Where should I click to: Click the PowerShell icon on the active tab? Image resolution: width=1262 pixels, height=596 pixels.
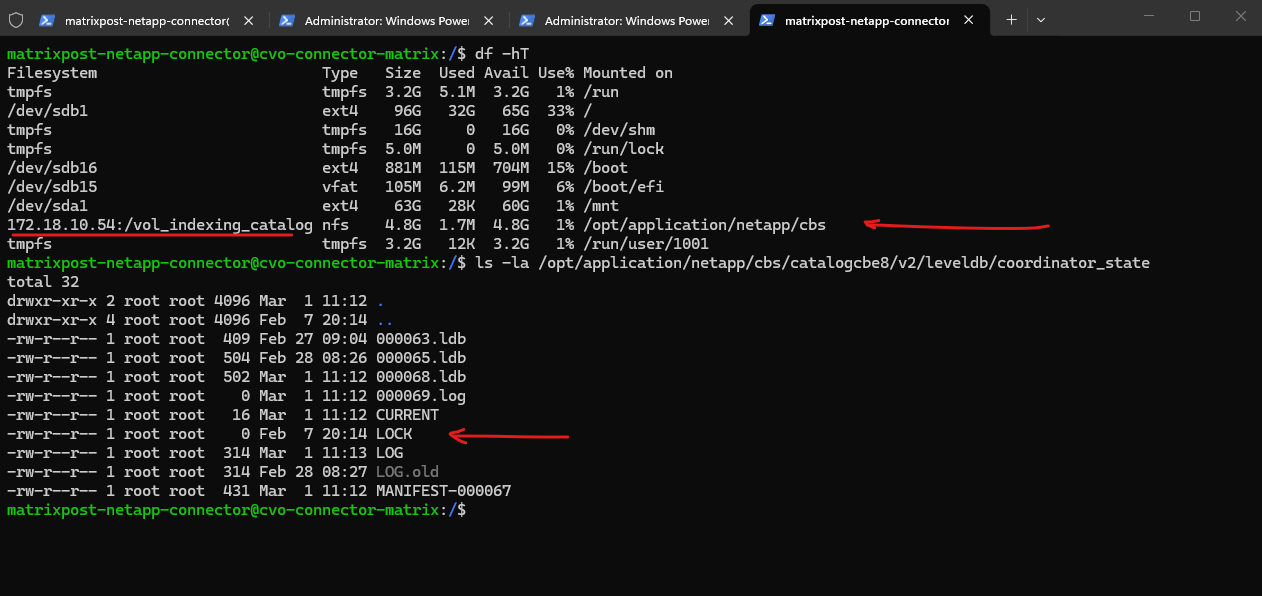click(767, 20)
